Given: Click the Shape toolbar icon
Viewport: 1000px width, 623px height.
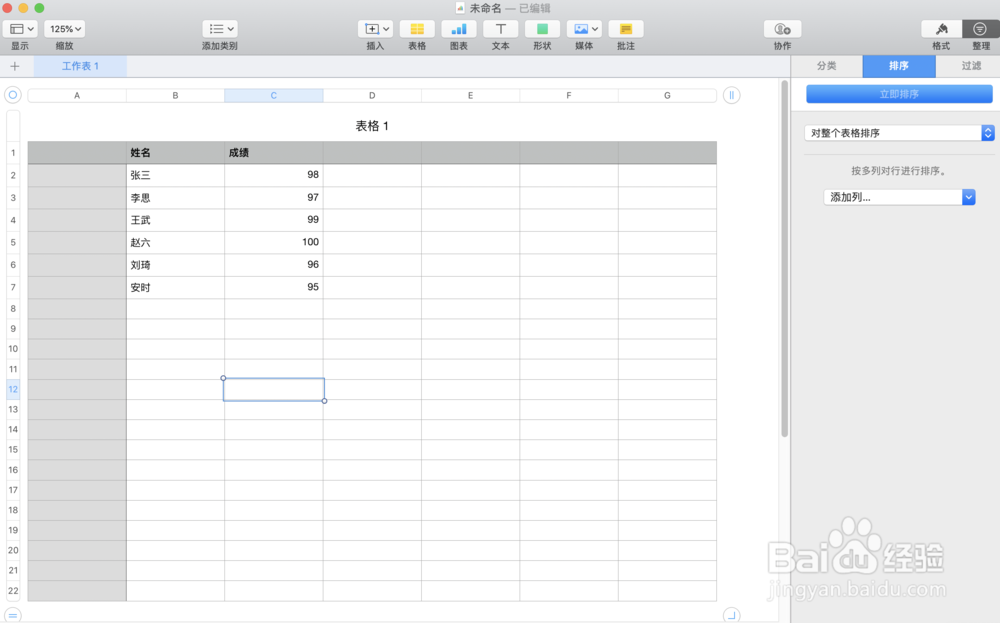Looking at the screenshot, I should [542, 29].
